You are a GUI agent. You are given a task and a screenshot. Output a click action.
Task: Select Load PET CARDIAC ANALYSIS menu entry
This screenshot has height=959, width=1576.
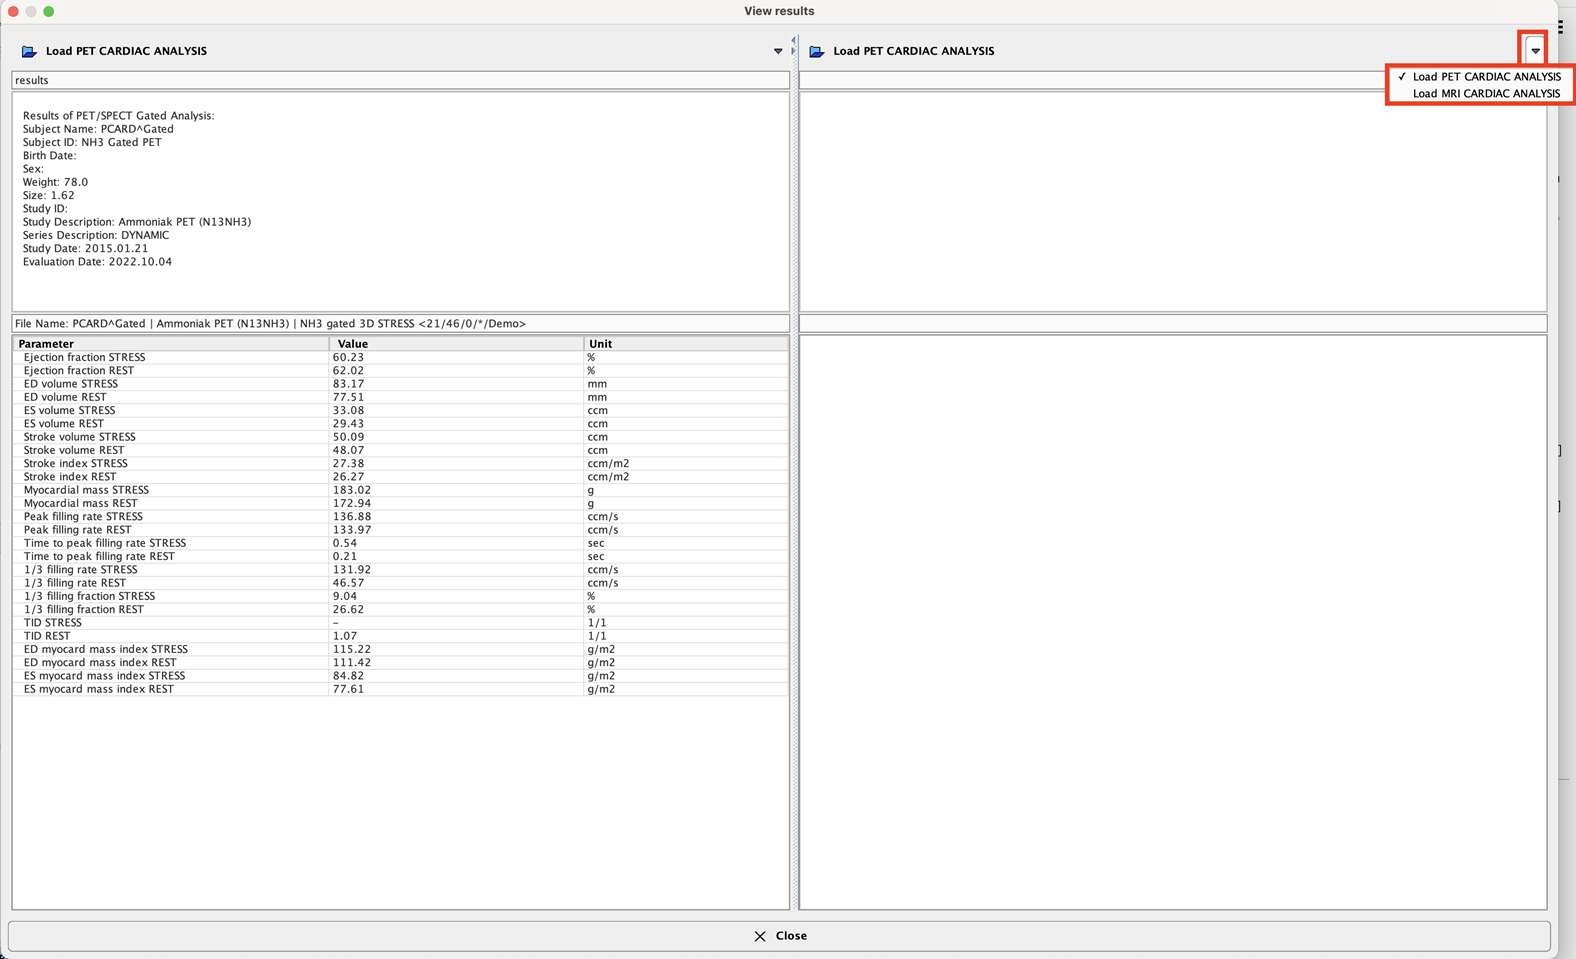[1480, 76]
